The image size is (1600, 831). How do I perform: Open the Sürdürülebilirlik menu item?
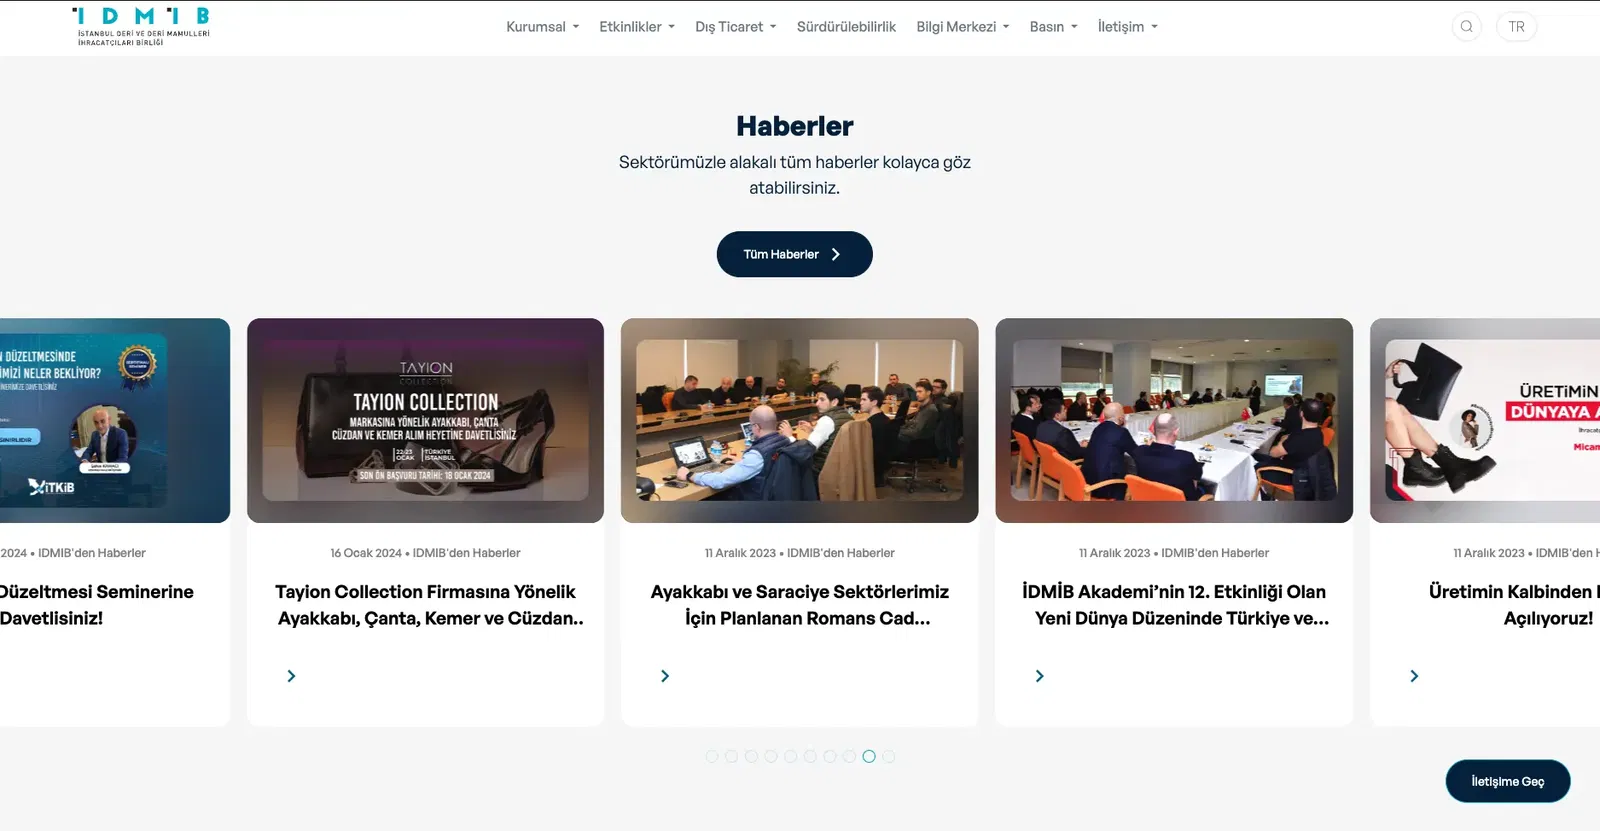(x=846, y=27)
